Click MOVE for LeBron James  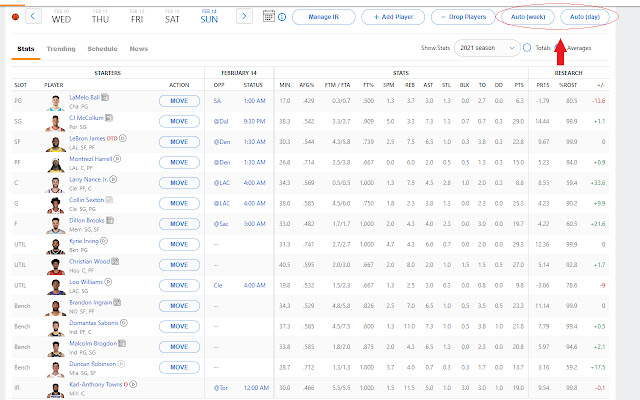(179, 142)
